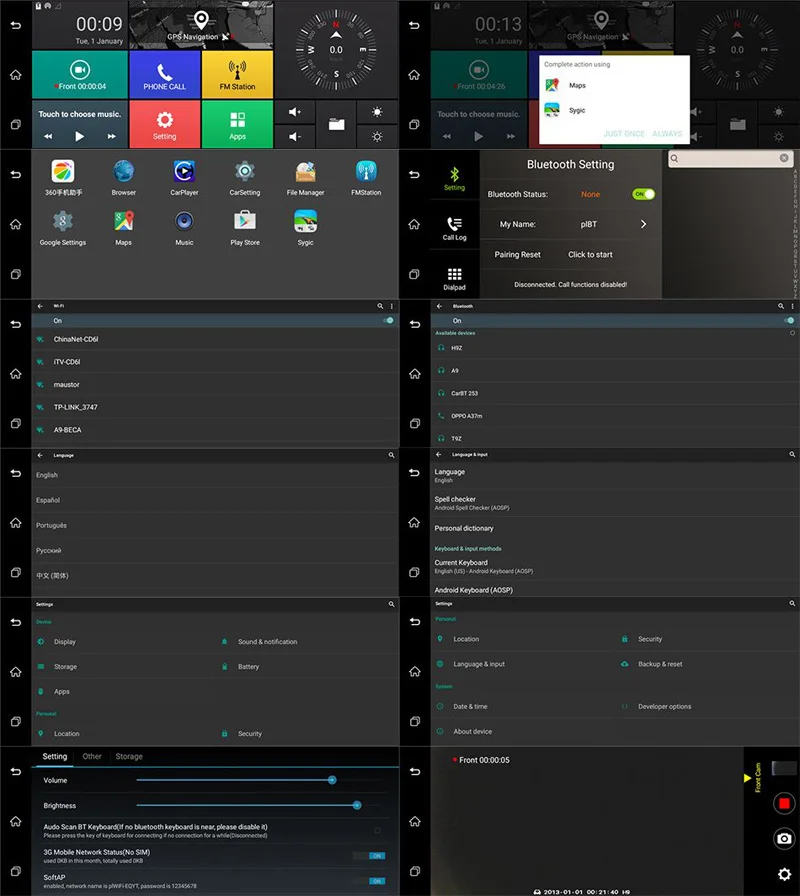800x896 pixels.
Task: Select Bluetooth Setting tab with Bluetooth icon
Action: (455, 178)
